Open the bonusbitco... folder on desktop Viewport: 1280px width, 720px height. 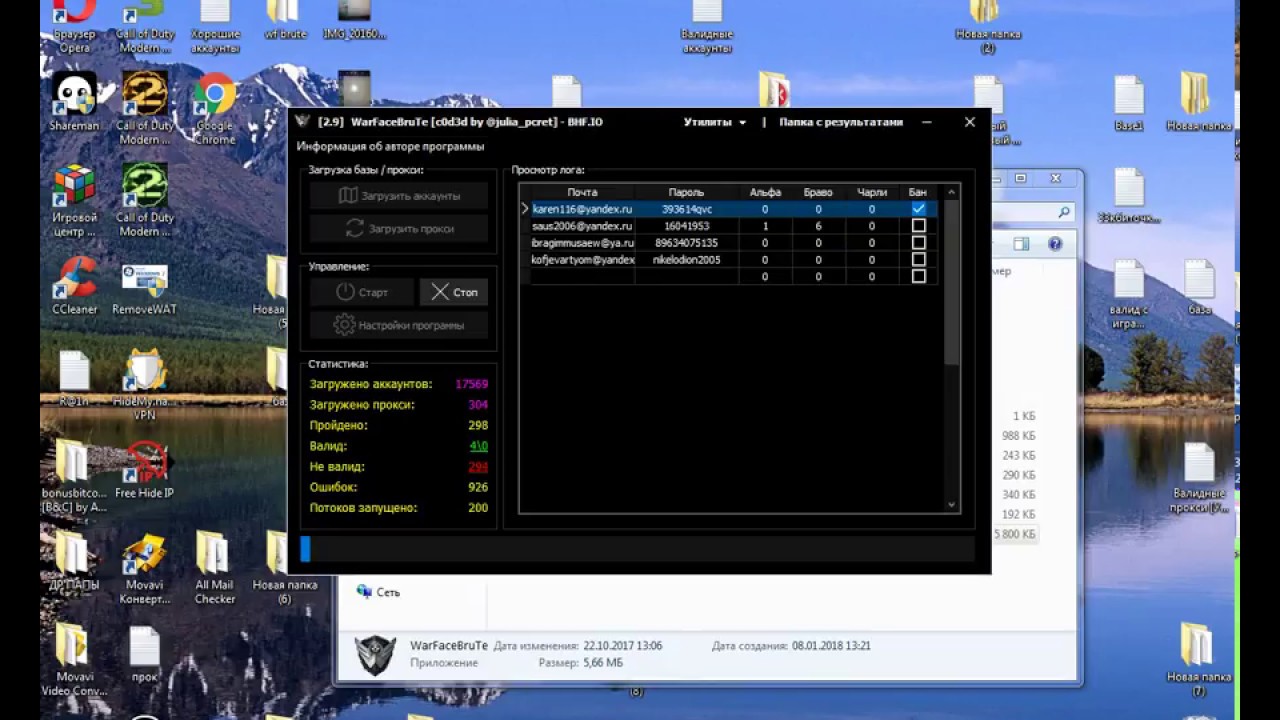click(x=75, y=477)
